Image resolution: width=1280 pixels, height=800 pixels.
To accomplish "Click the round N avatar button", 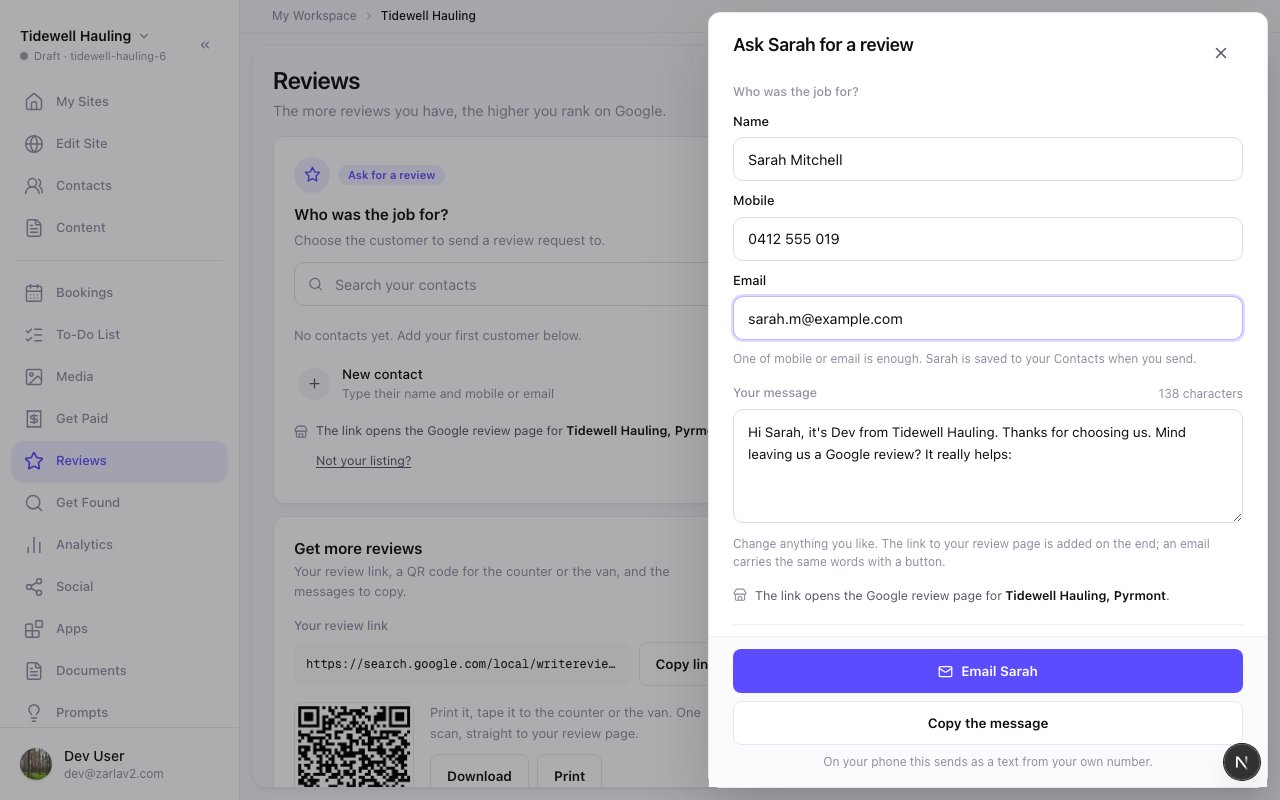I will pos(1241,762).
